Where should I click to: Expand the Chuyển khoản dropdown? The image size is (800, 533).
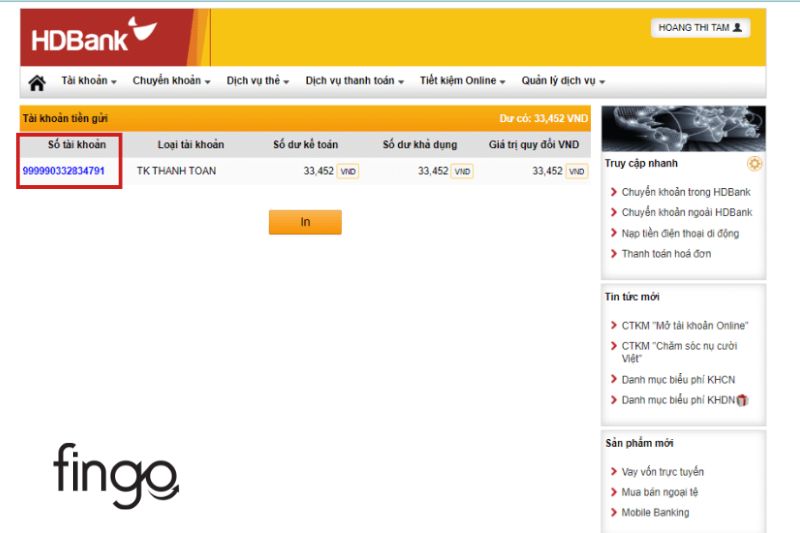point(171,81)
